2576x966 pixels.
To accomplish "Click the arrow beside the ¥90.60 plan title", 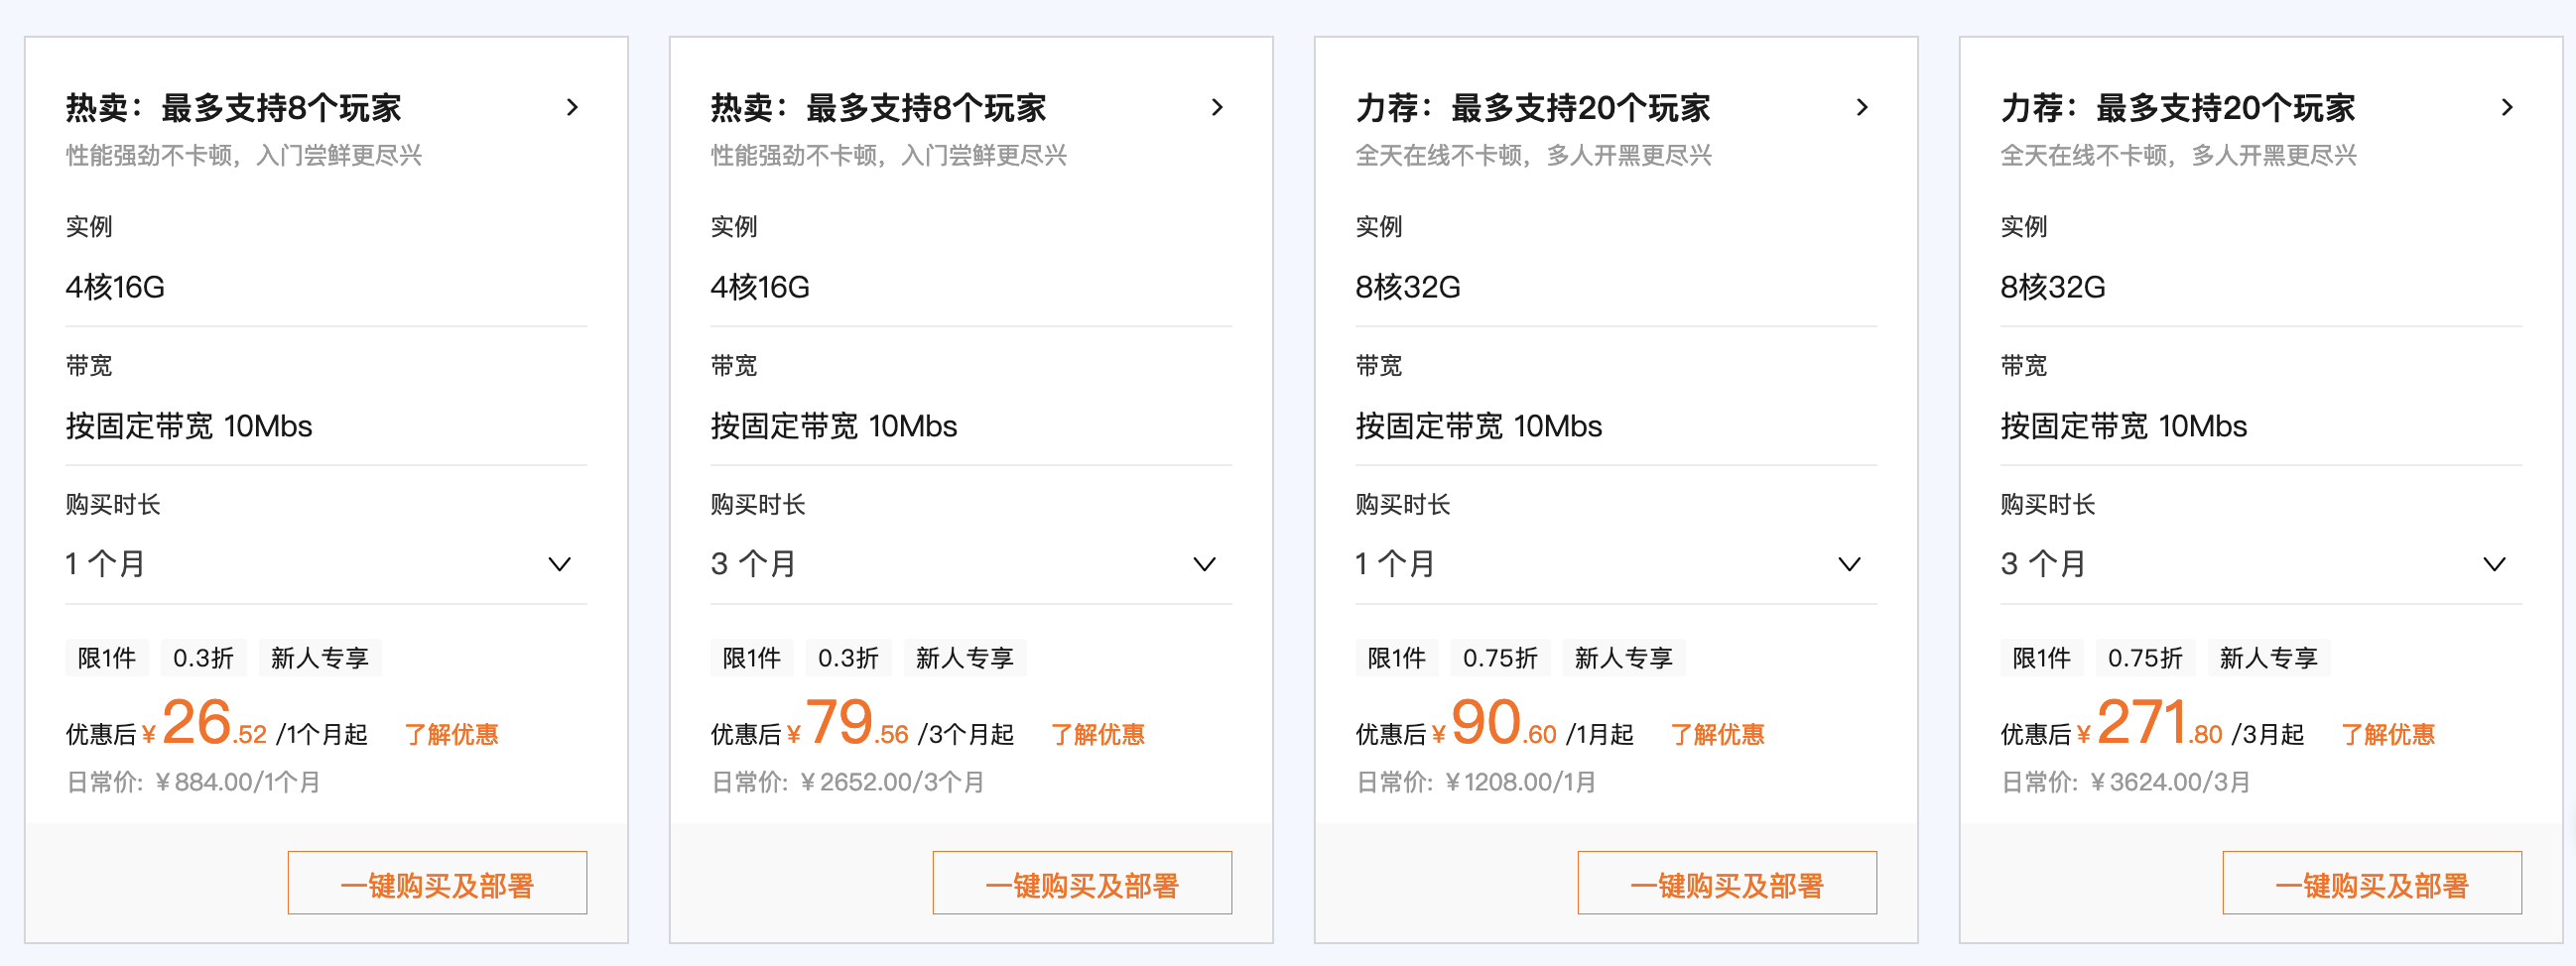I will 1862,108.
